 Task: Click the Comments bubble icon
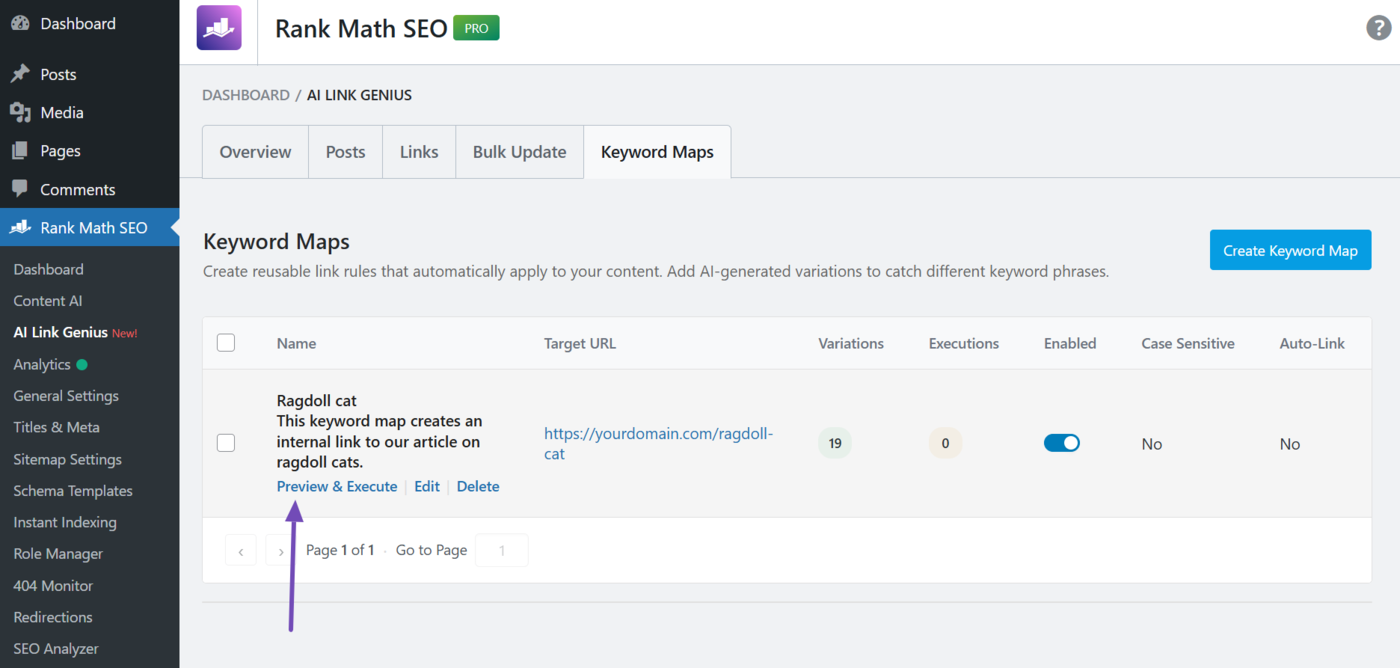(x=20, y=189)
